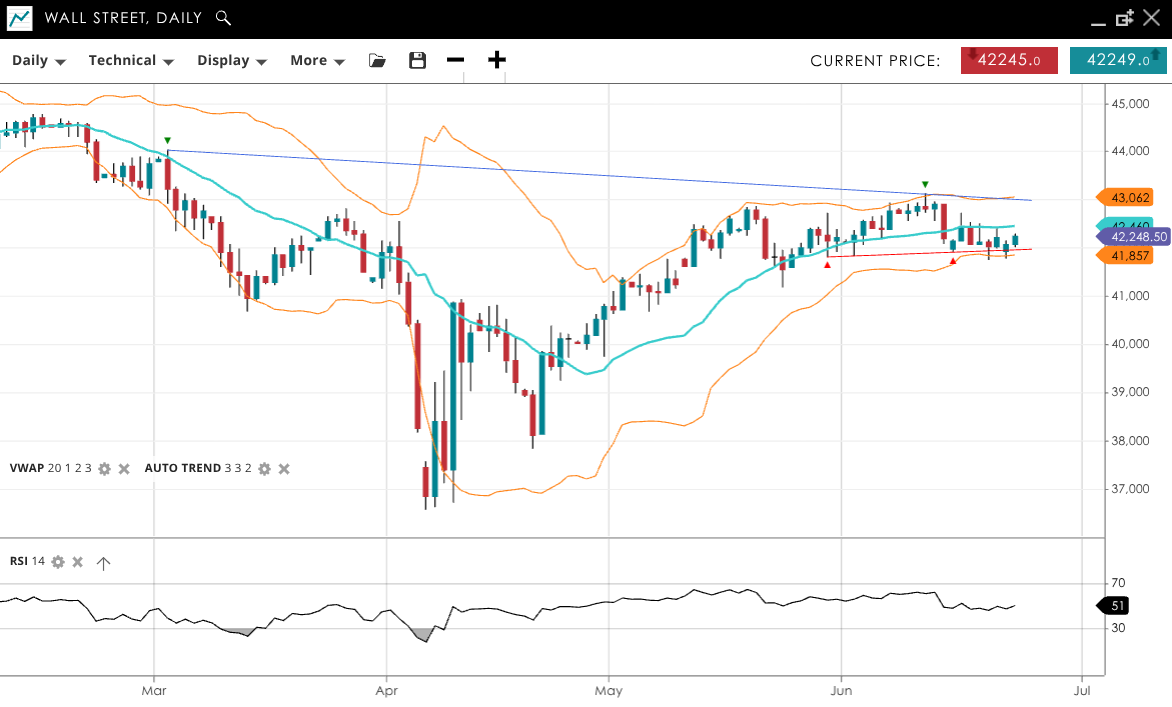This screenshot has height=707, width=1172.
Task: Remove the RSI indicator
Action: [78, 562]
